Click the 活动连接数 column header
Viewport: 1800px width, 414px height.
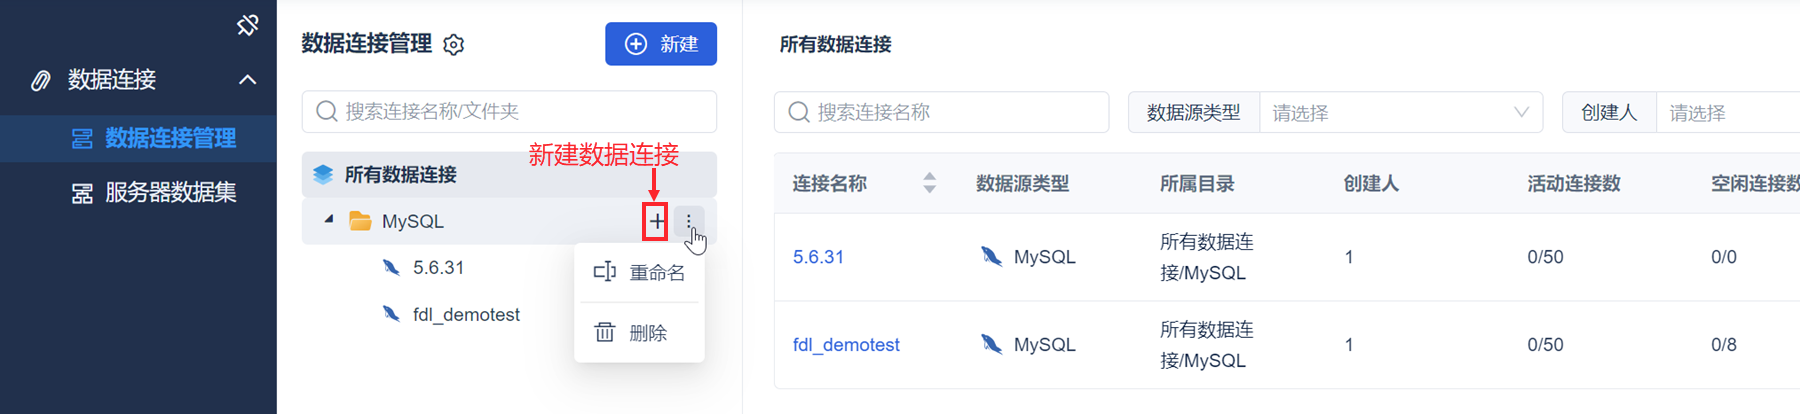point(1574,184)
